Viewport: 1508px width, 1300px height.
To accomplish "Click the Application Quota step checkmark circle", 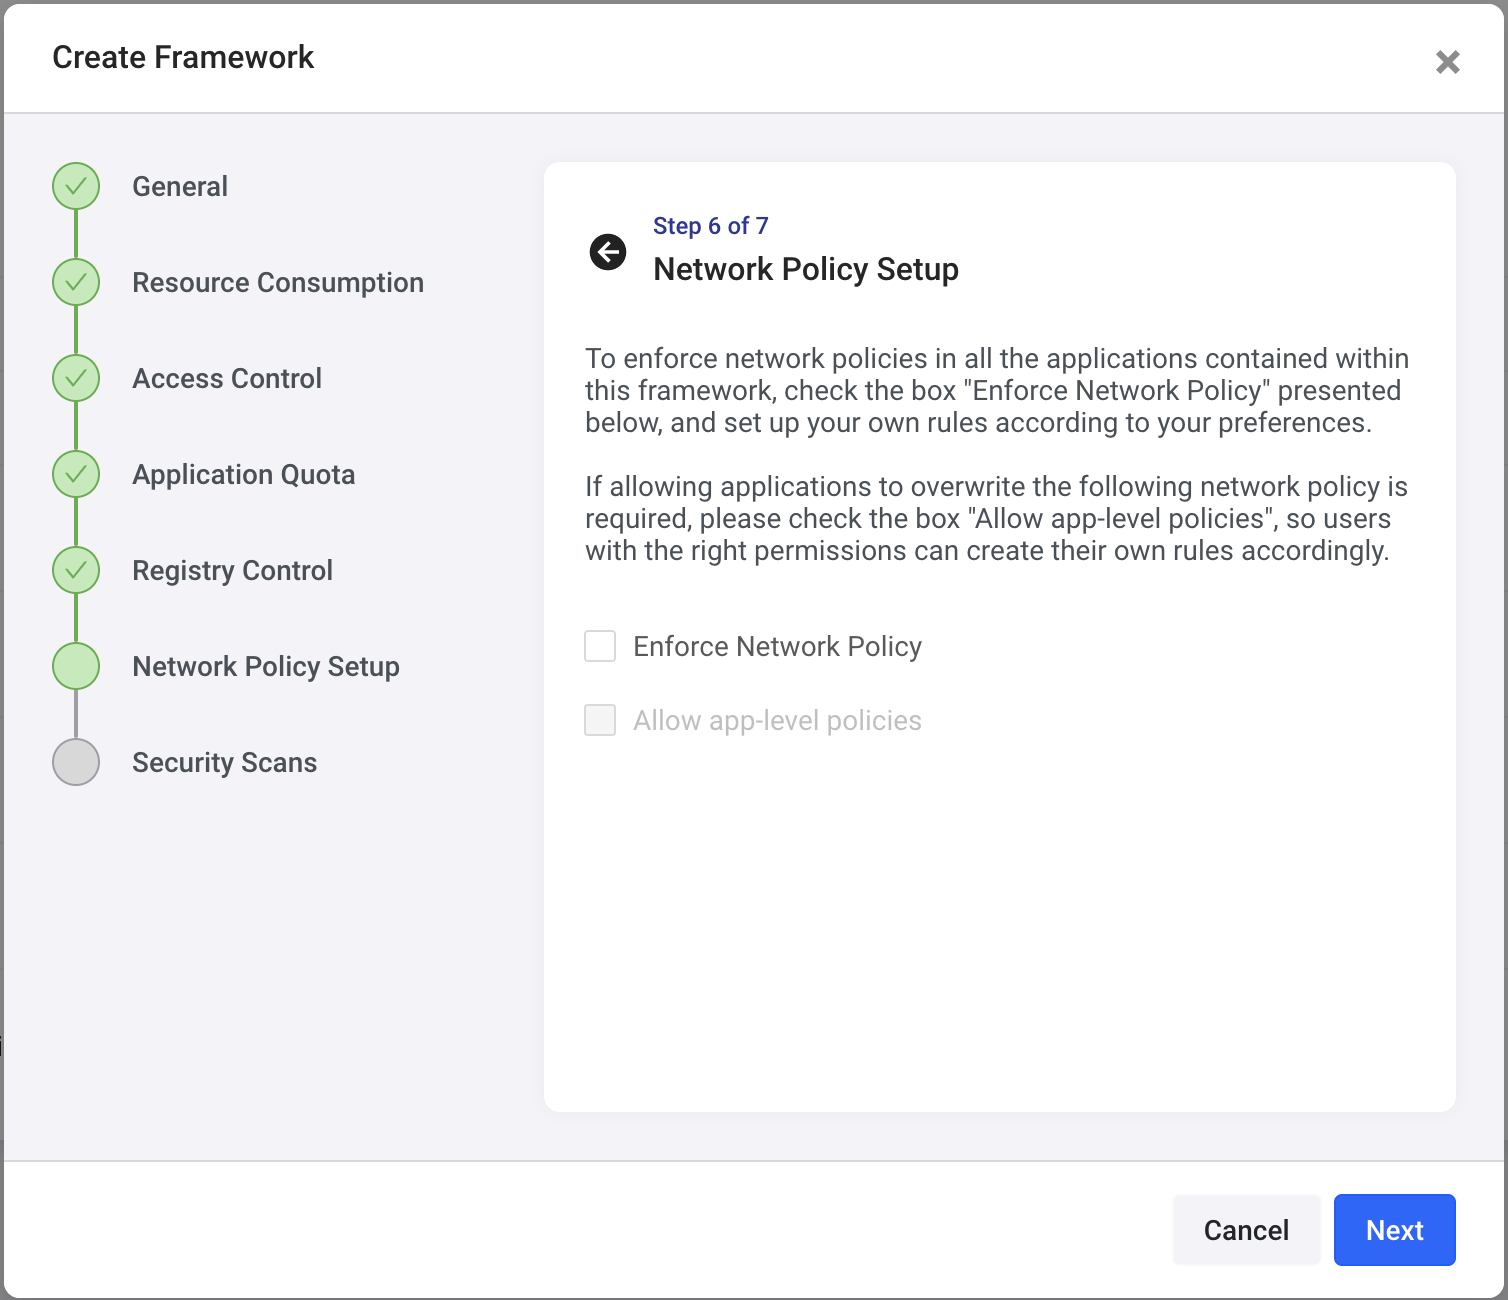I will 76,474.
